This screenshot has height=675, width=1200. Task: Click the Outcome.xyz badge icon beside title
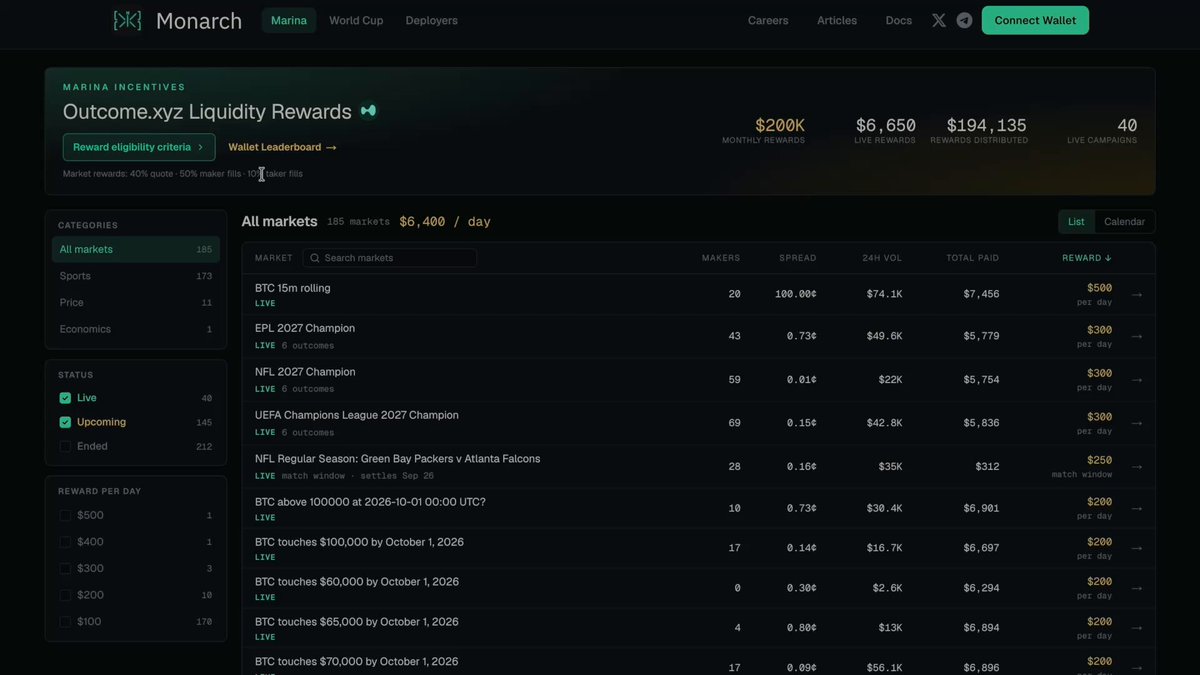[368, 111]
